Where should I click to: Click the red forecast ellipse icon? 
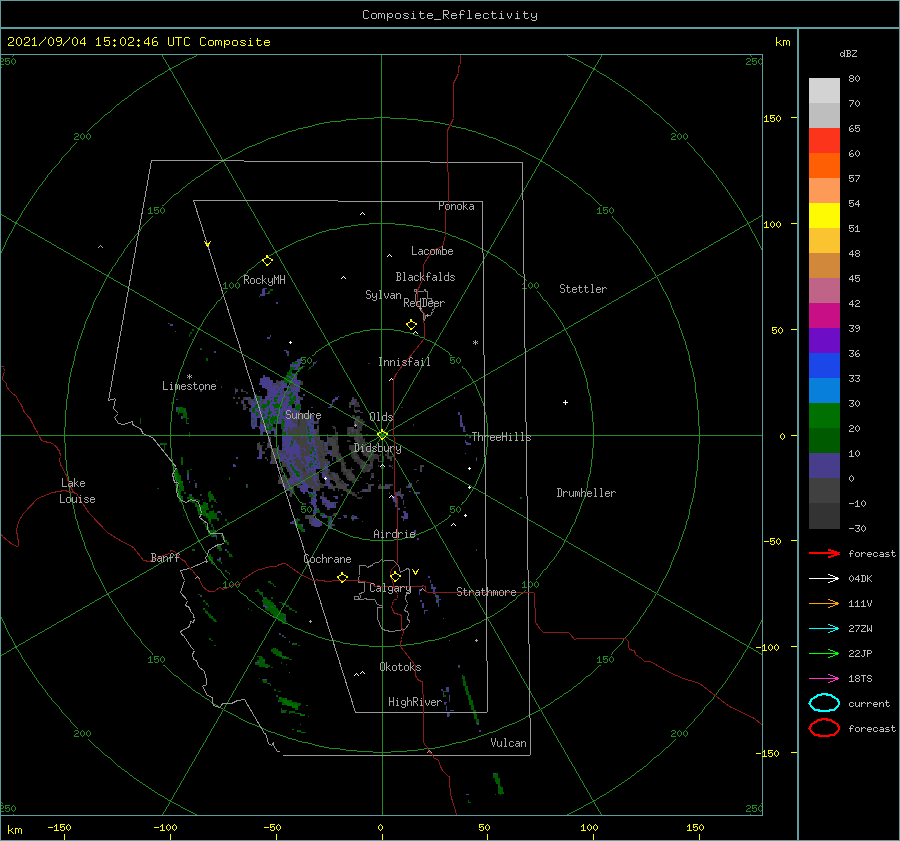824,728
